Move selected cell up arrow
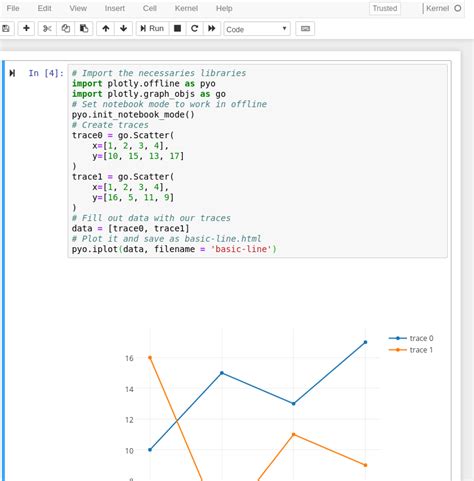The width and height of the screenshot is (474, 481). click(x=106, y=28)
